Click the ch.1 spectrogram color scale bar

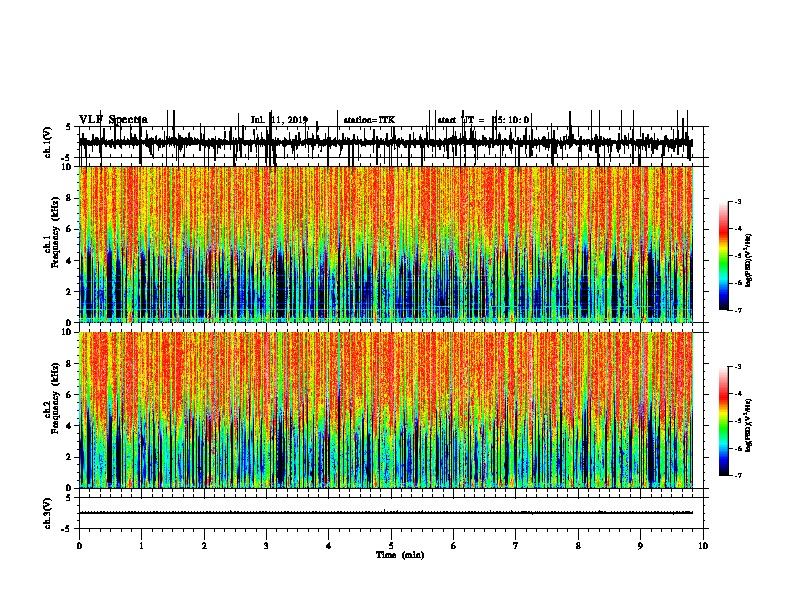tap(723, 255)
